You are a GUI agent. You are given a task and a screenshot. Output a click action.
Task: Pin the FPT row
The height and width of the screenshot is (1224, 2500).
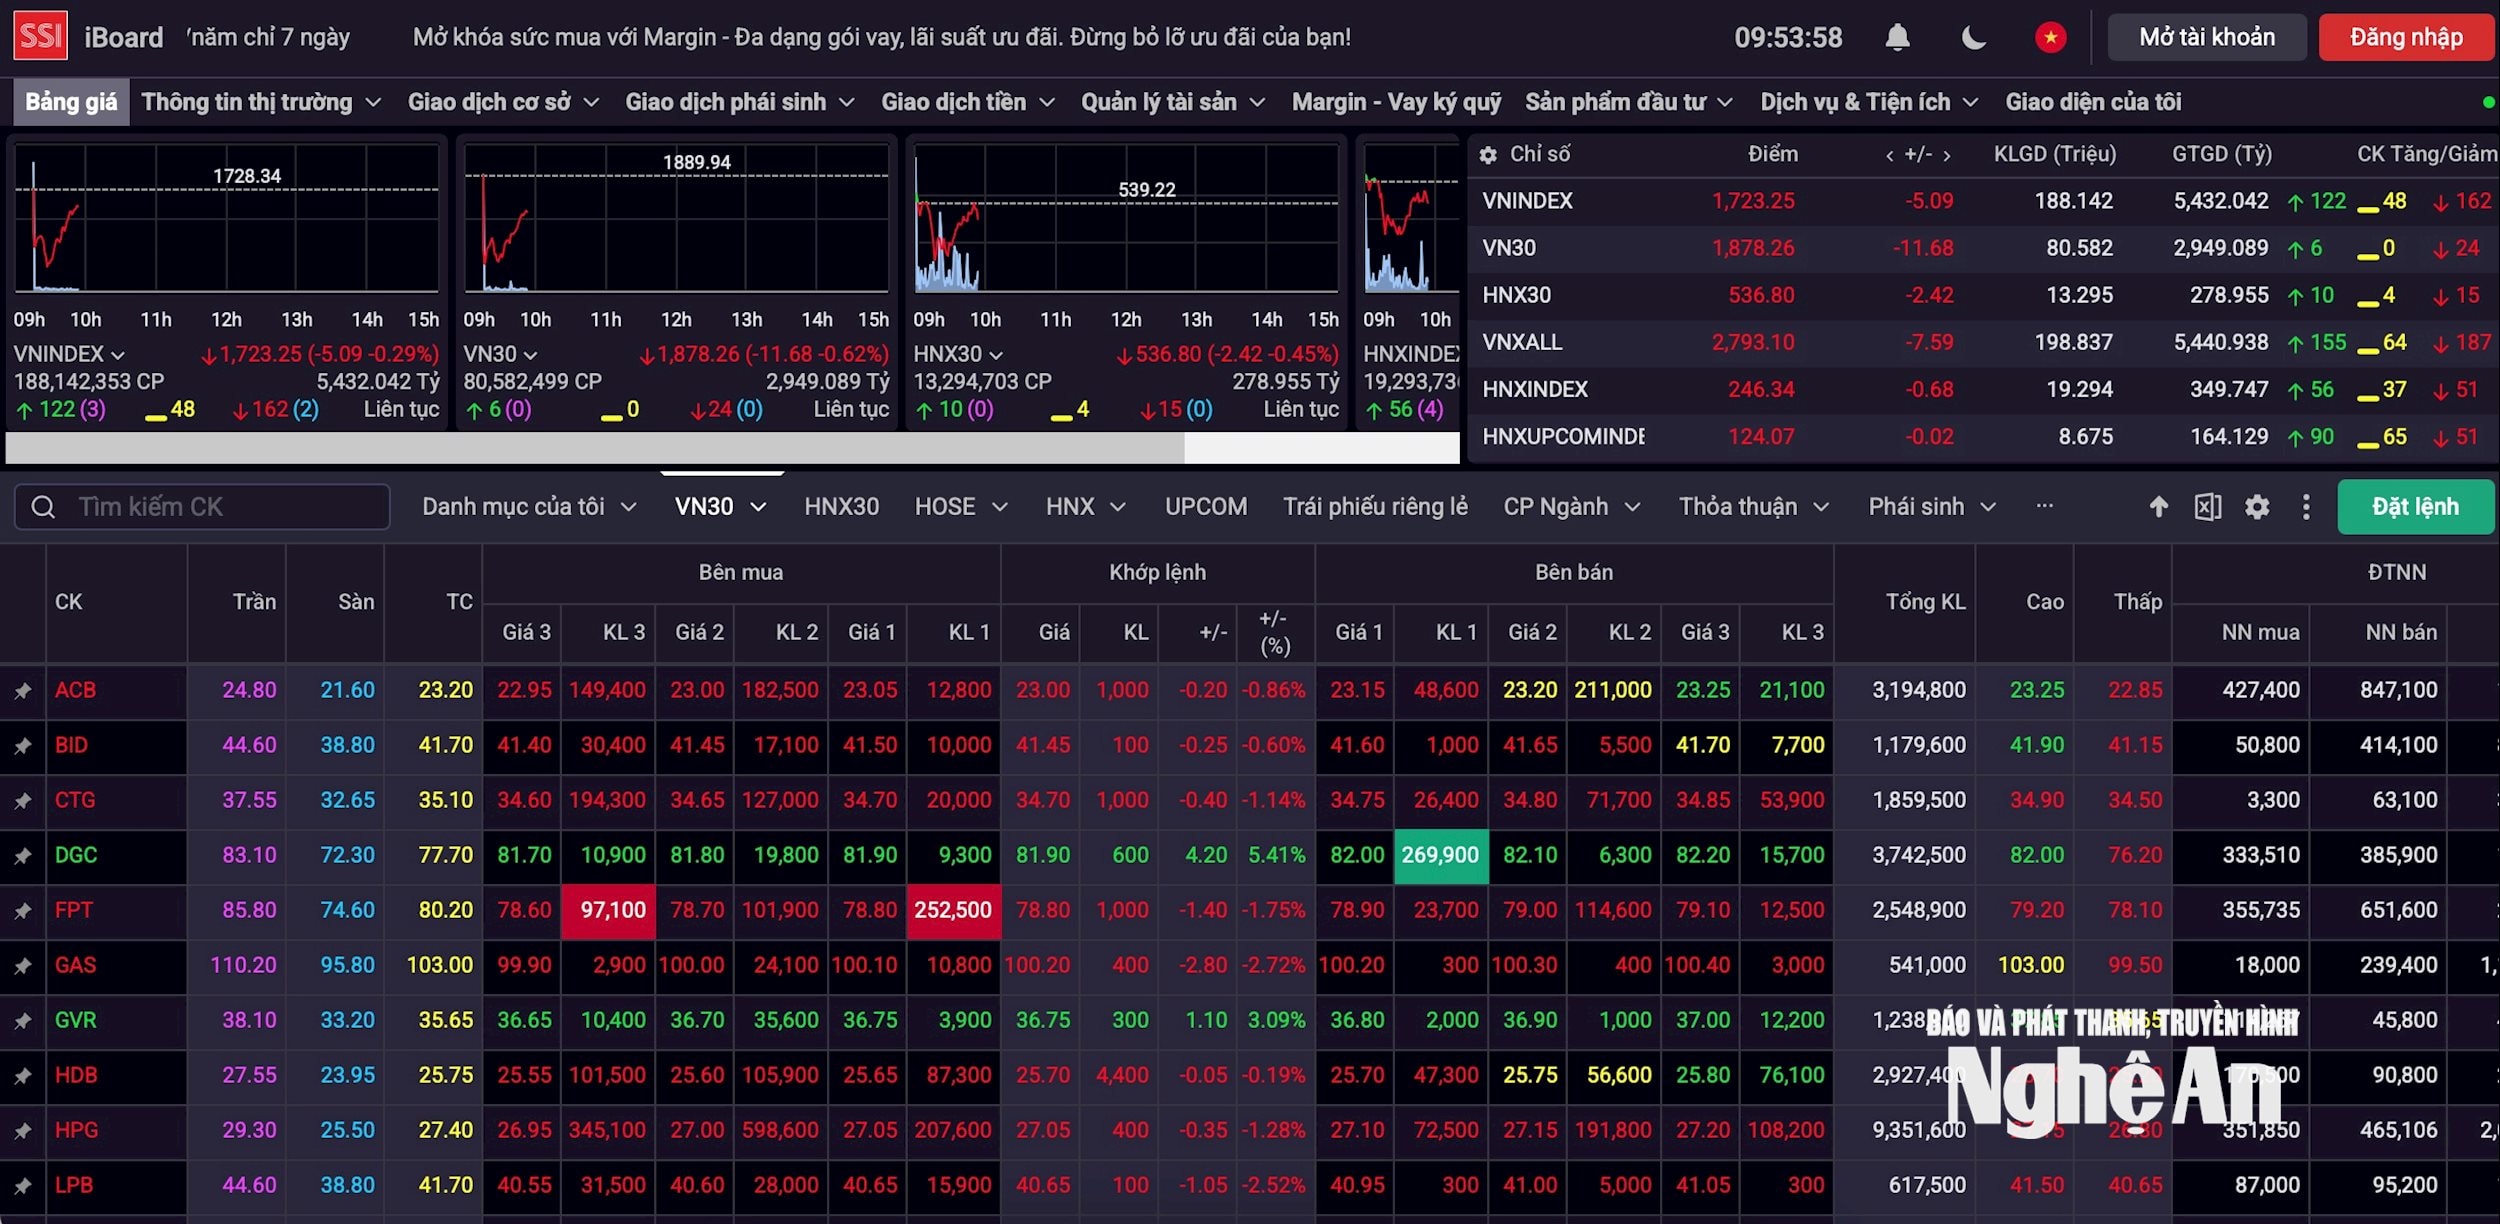(x=22, y=911)
